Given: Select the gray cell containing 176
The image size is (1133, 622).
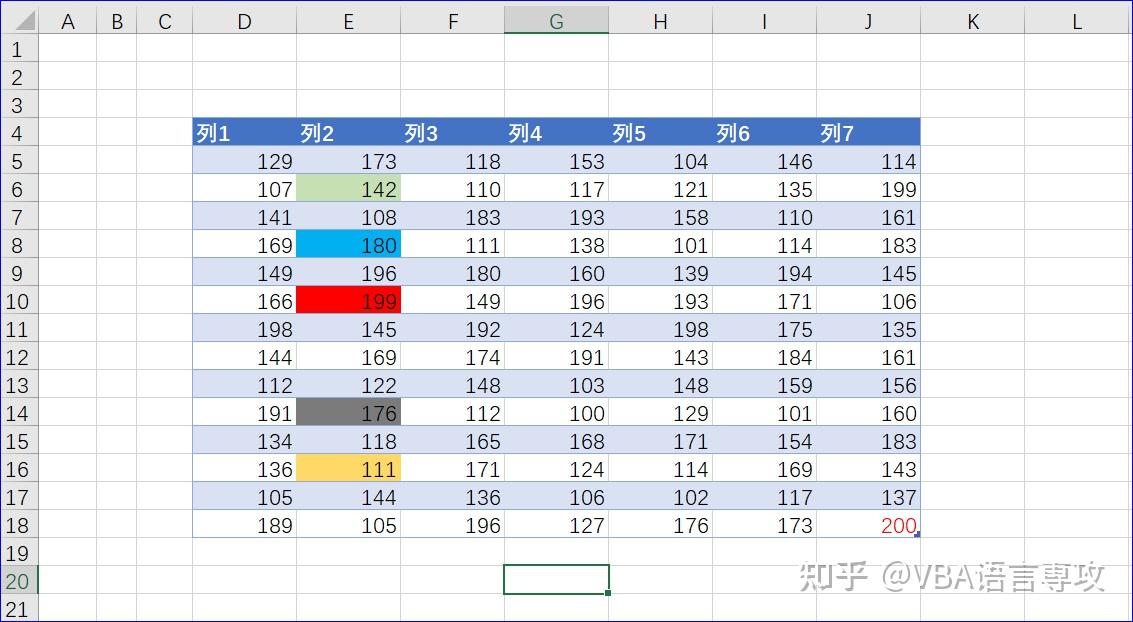Looking at the screenshot, I should 348,413.
